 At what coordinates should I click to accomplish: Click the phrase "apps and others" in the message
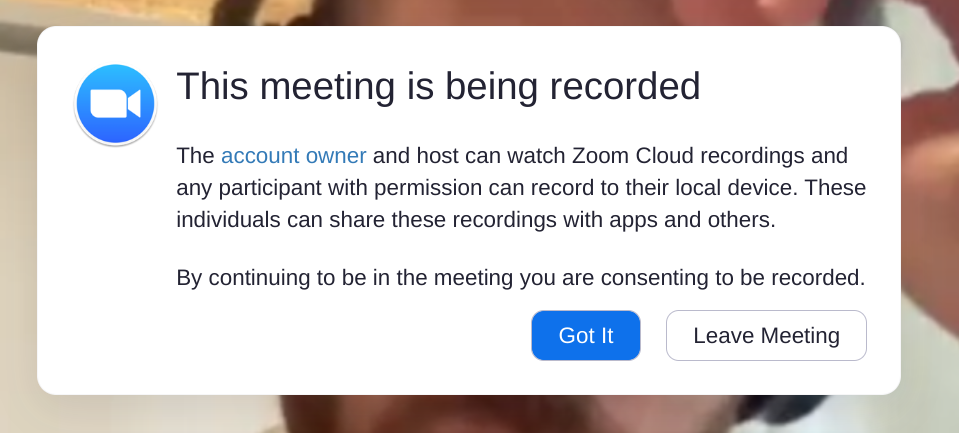[x=692, y=220]
